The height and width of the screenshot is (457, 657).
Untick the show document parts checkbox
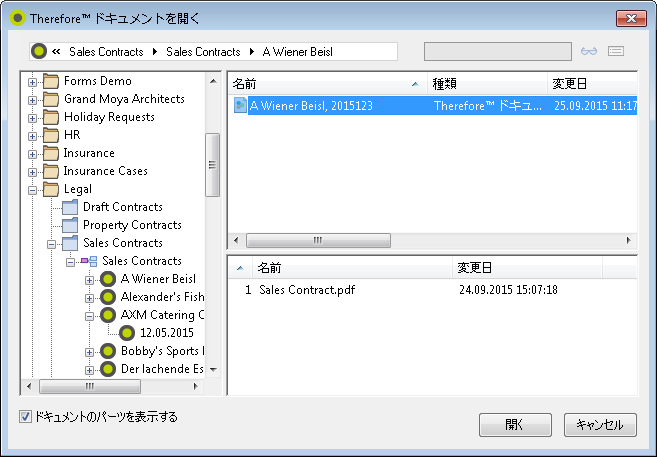25,417
